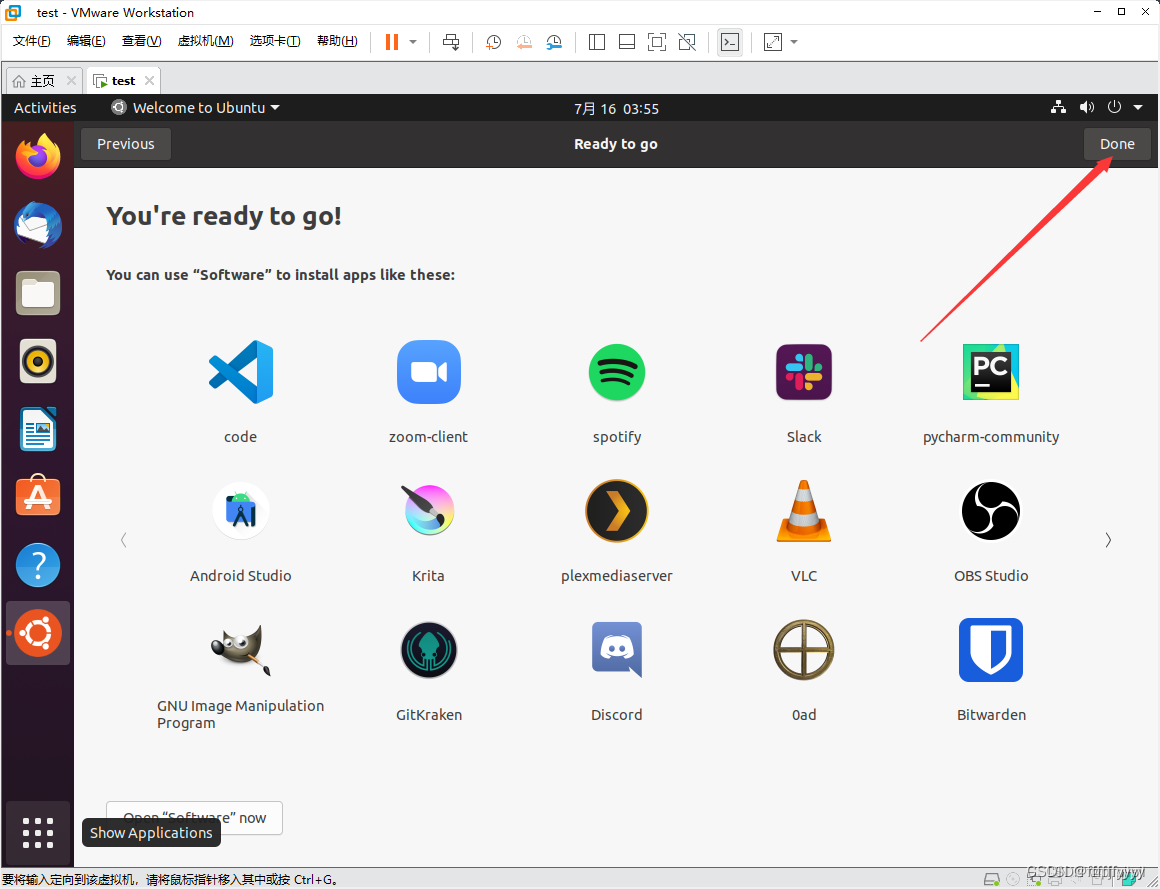Viewport: 1160px width, 889px height.
Task: Click the VMware pause button
Action: coord(391,42)
